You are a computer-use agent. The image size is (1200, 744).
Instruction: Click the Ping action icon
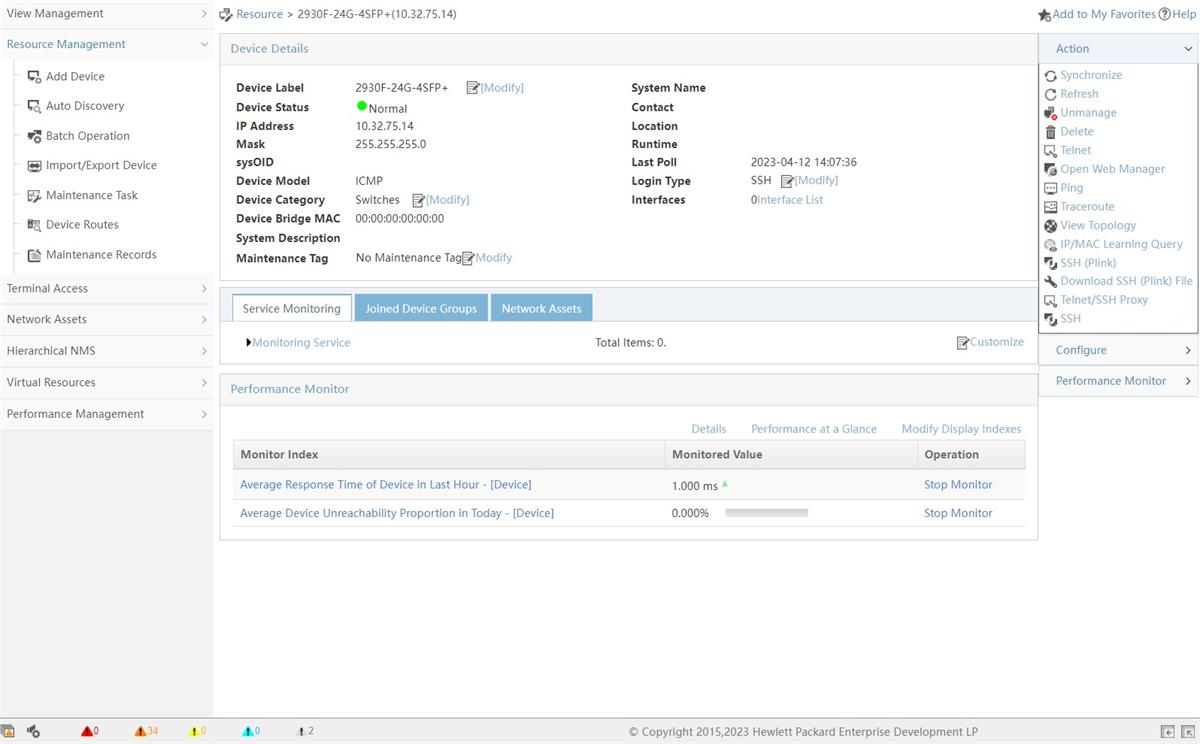pyautogui.click(x=1050, y=188)
